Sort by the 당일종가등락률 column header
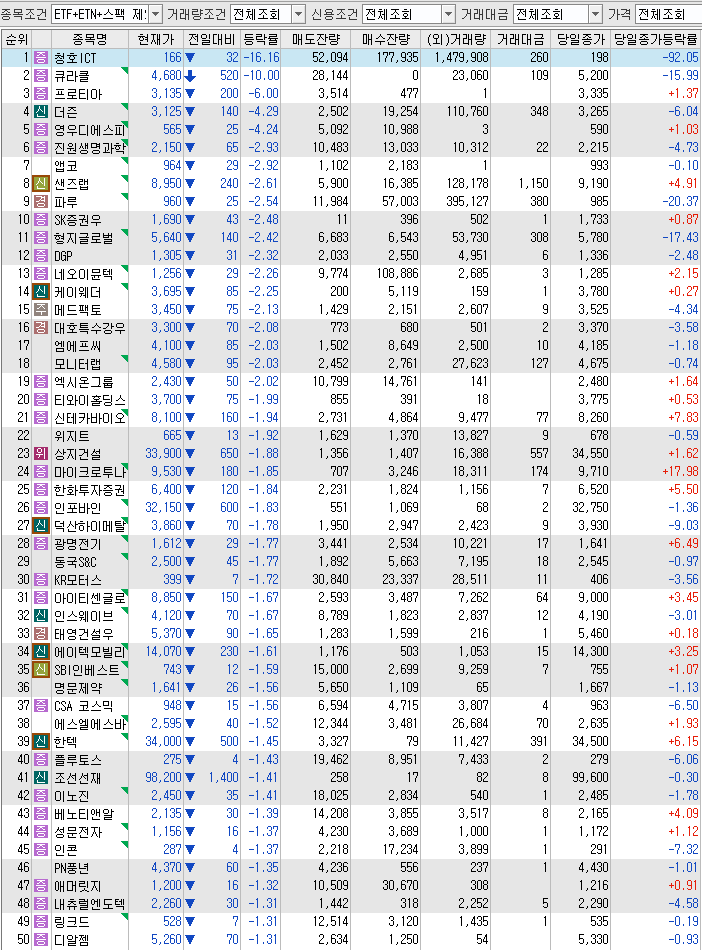The width and height of the screenshot is (702, 950). click(655, 39)
